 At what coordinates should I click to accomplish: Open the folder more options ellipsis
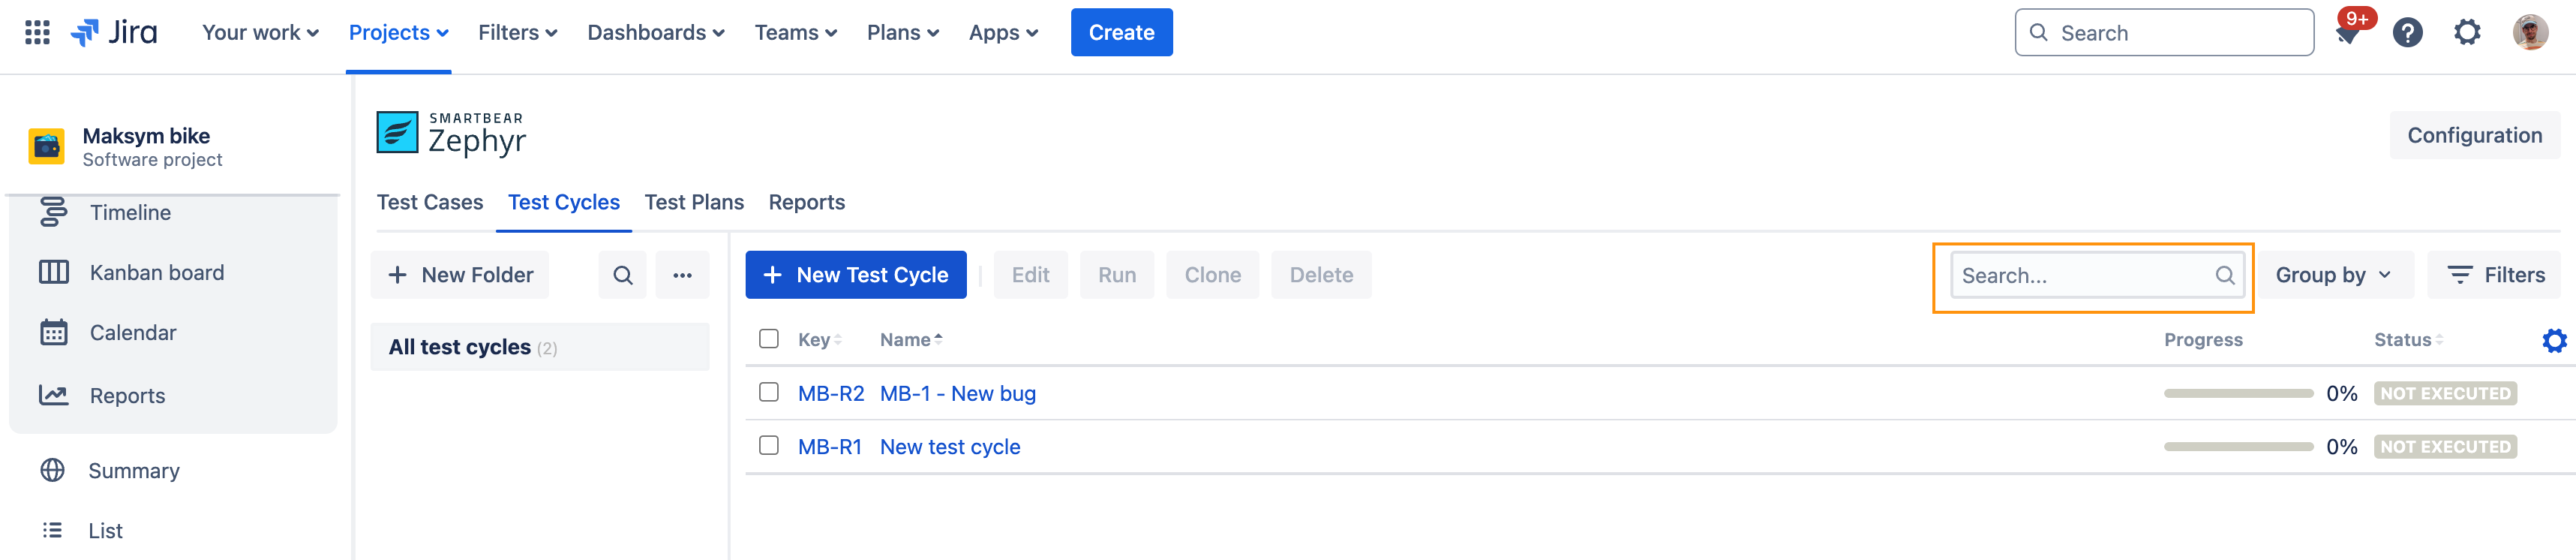click(682, 275)
